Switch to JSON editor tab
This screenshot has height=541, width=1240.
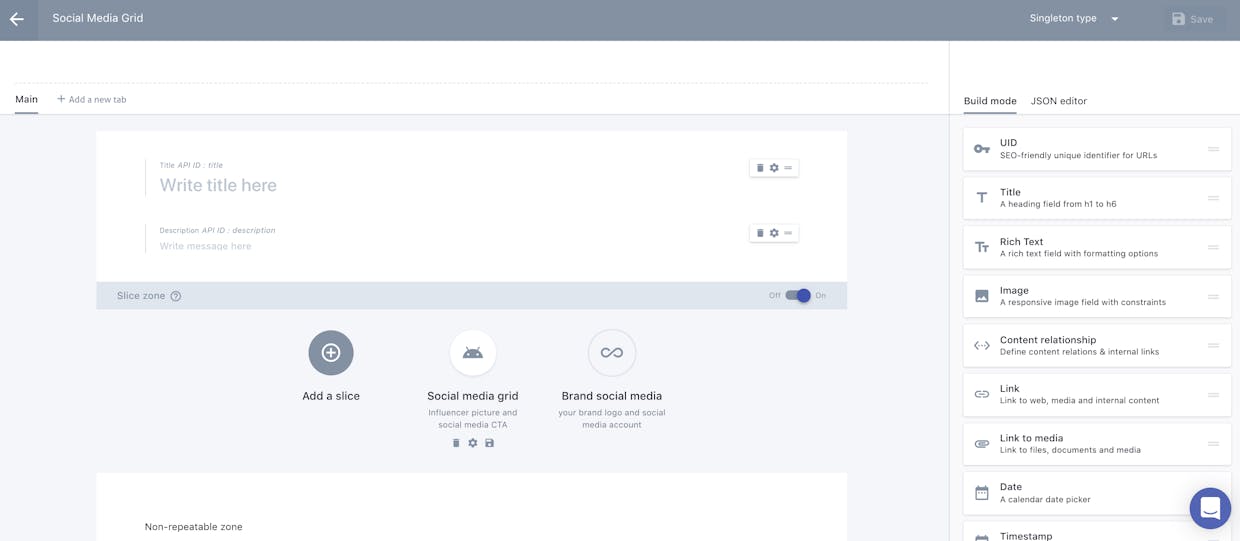coord(1059,101)
